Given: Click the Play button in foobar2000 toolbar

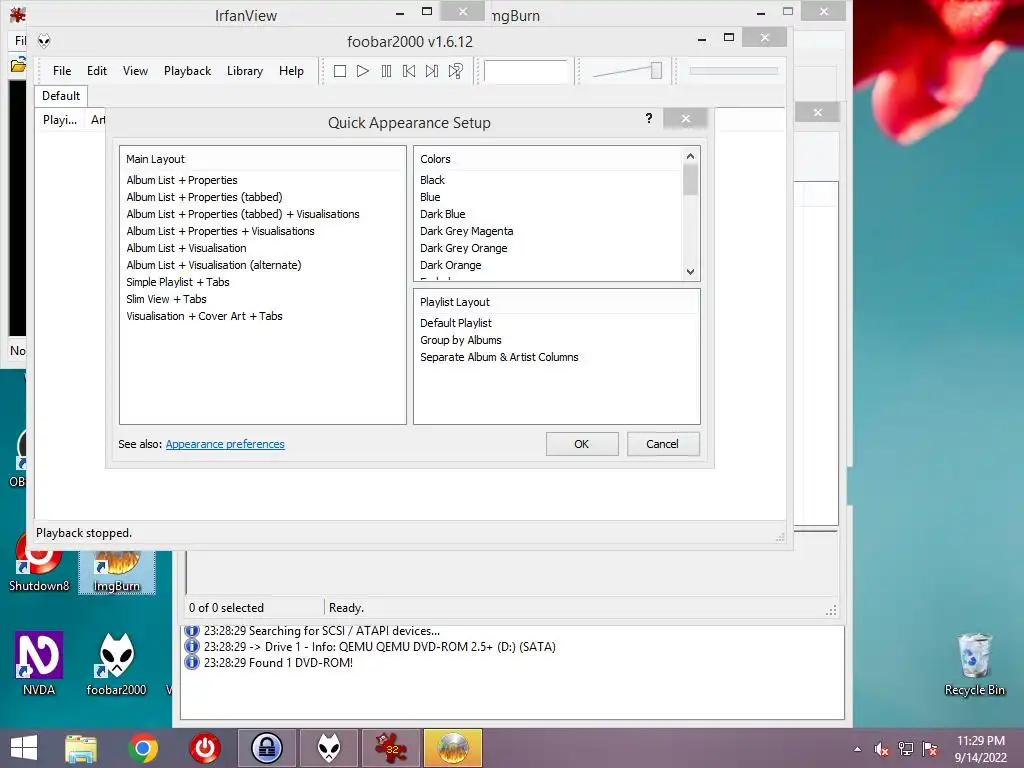Looking at the screenshot, I should coord(363,71).
